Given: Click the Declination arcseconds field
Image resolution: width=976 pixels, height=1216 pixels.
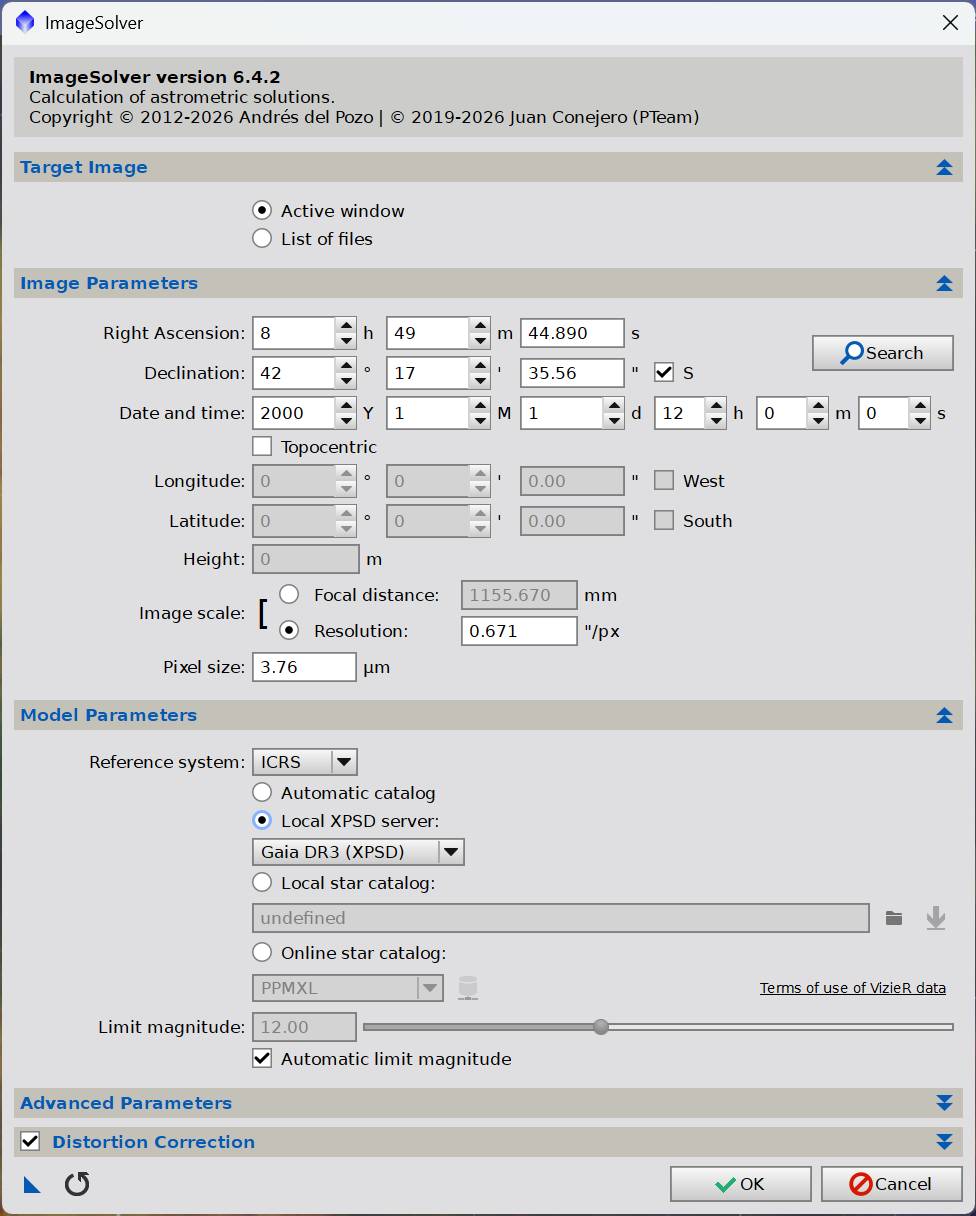Looking at the screenshot, I should click(572, 373).
